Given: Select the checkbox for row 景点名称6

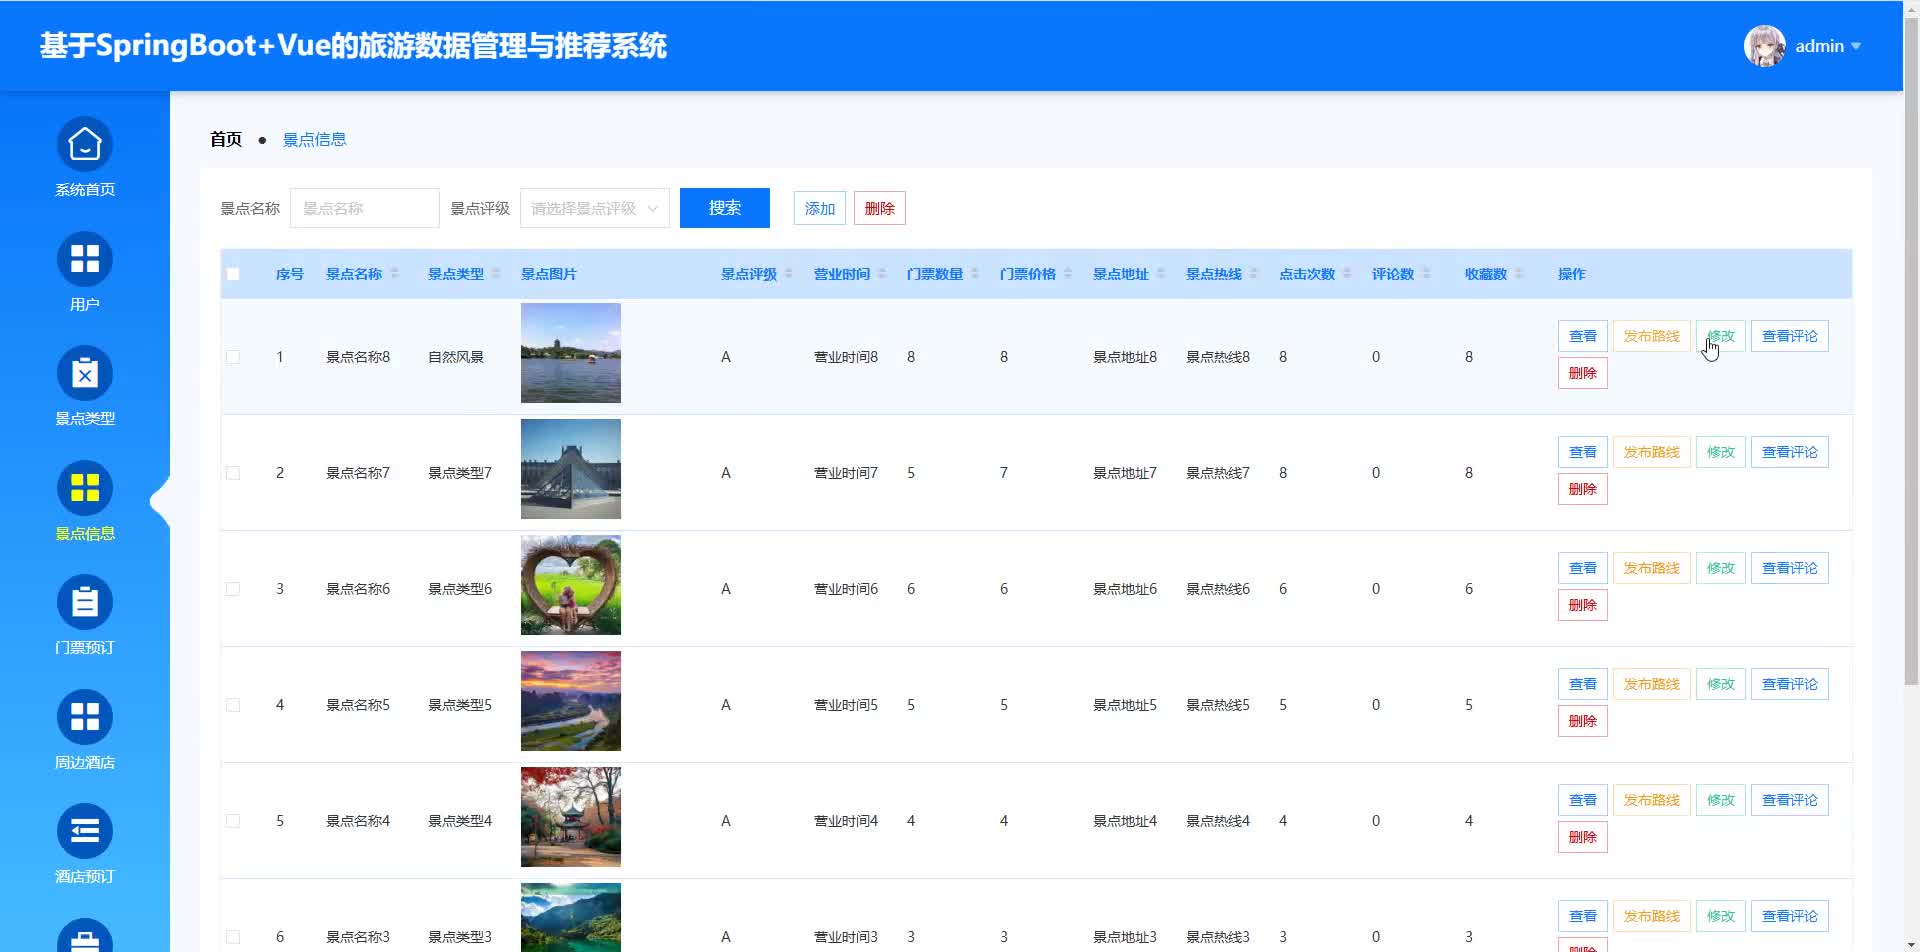Looking at the screenshot, I should 233,589.
